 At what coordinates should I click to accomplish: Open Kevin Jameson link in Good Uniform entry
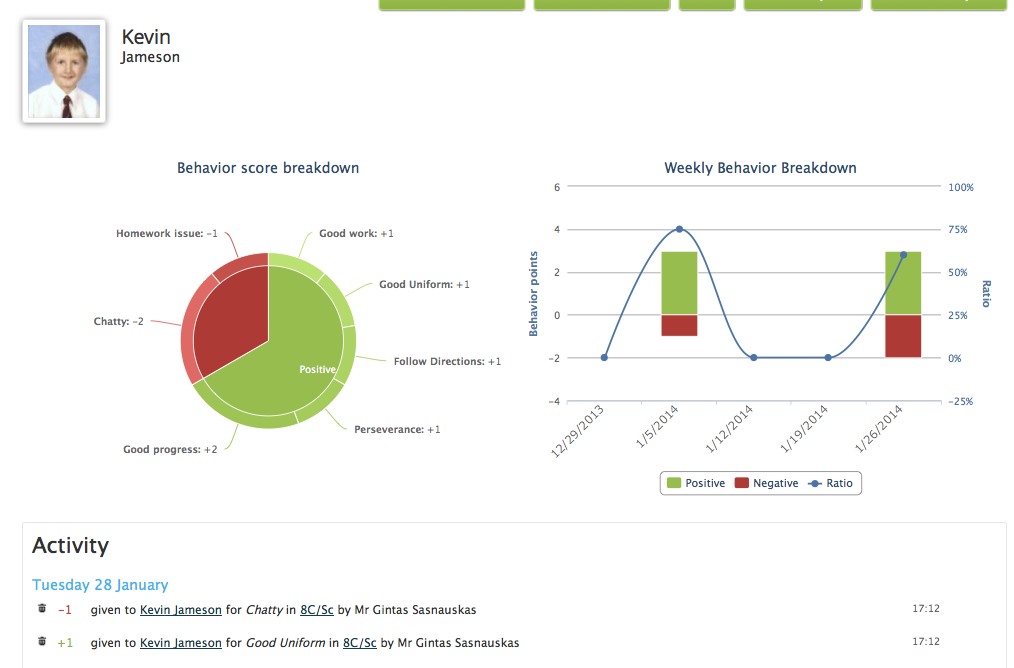coord(180,643)
